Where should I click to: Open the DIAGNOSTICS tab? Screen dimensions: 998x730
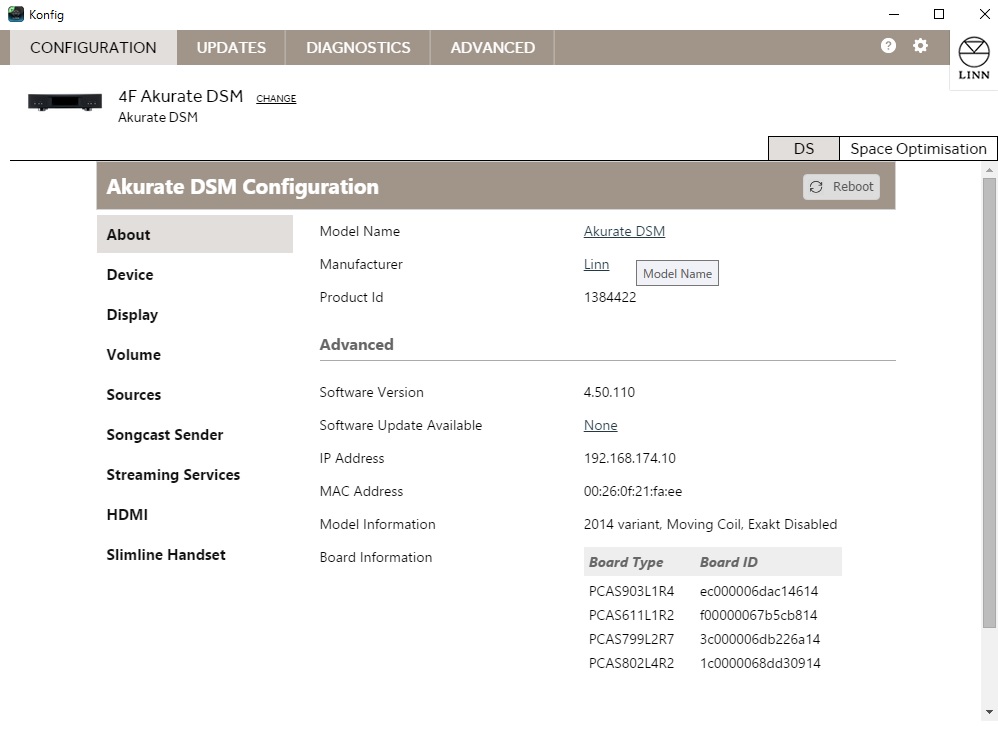click(x=358, y=48)
